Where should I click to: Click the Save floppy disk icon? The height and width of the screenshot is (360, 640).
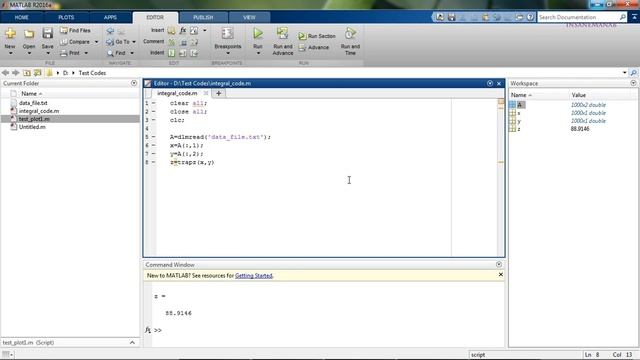coord(47,33)
